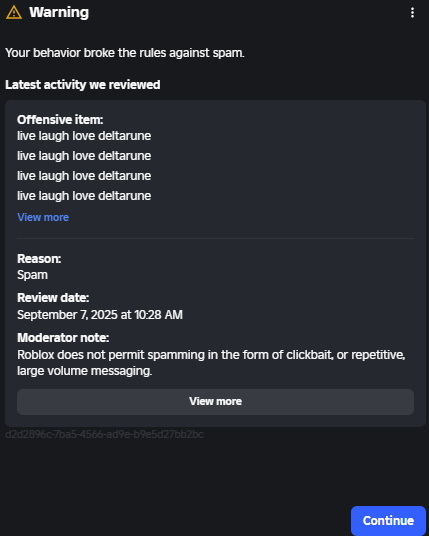Select the case ID text d2d2896c
The height and width of the screenshot is (536, 429).
pos(104,434)
